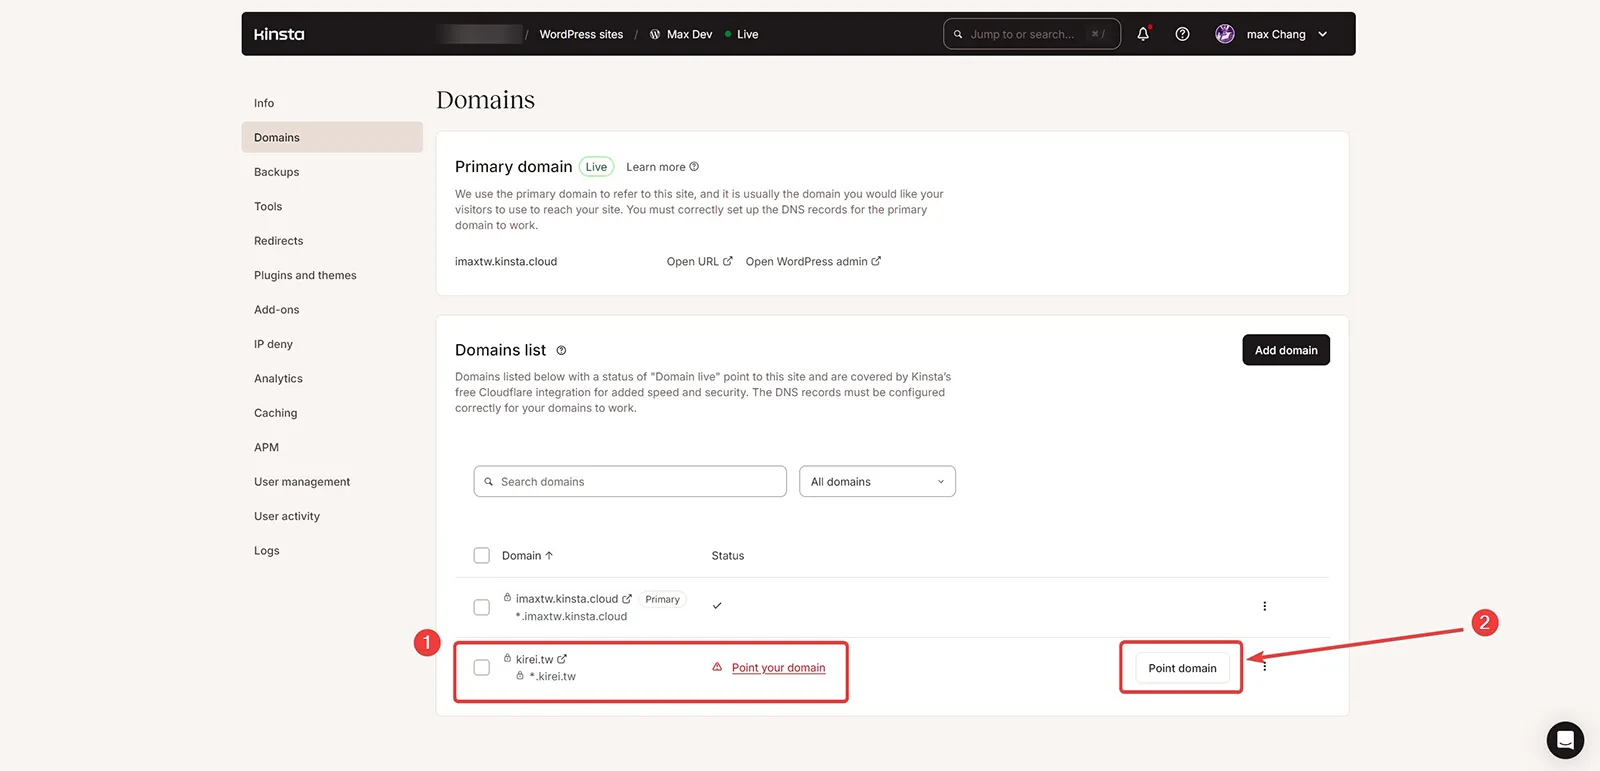Click the WordPress icon beside Max Dev

655,34
